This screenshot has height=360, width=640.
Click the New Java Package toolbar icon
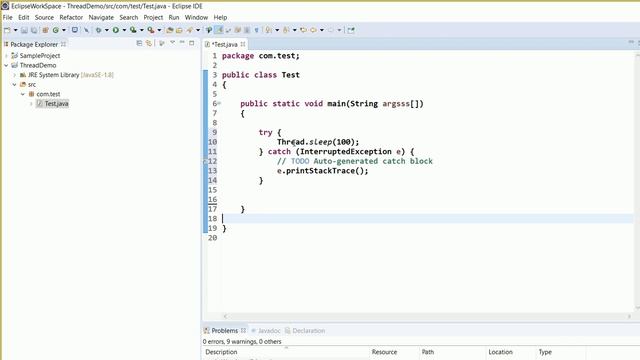tap(45, 30)
